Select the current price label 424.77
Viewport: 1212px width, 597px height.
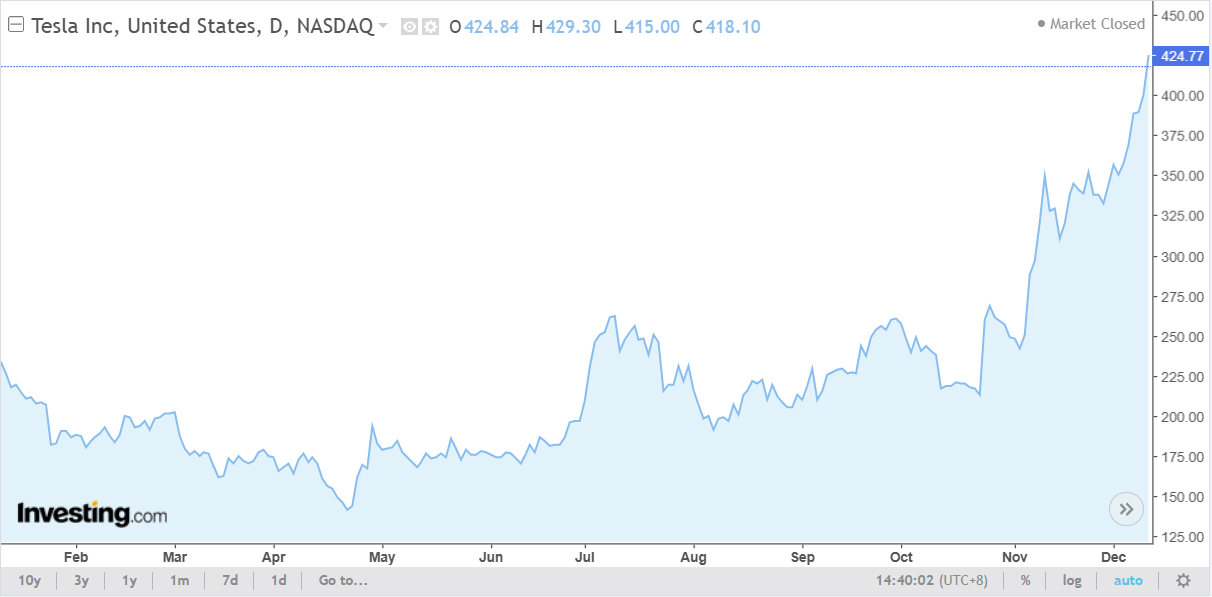pos(1182,56)
